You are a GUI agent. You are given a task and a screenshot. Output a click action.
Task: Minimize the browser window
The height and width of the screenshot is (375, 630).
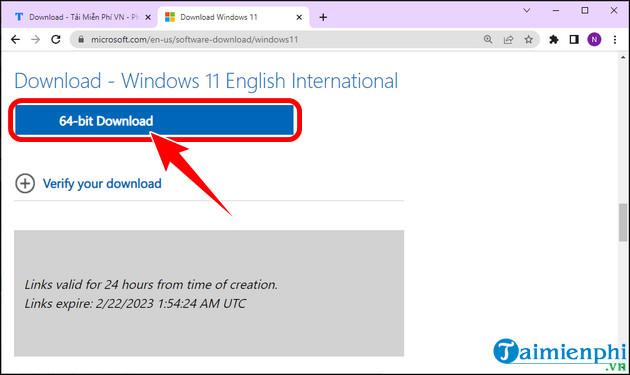[556, 10]
